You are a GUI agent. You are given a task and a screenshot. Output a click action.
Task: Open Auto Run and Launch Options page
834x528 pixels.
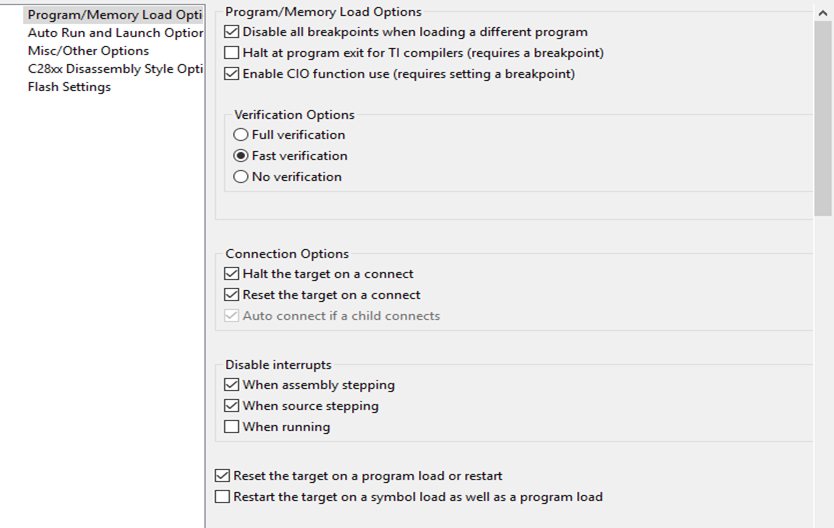(115, 33)
